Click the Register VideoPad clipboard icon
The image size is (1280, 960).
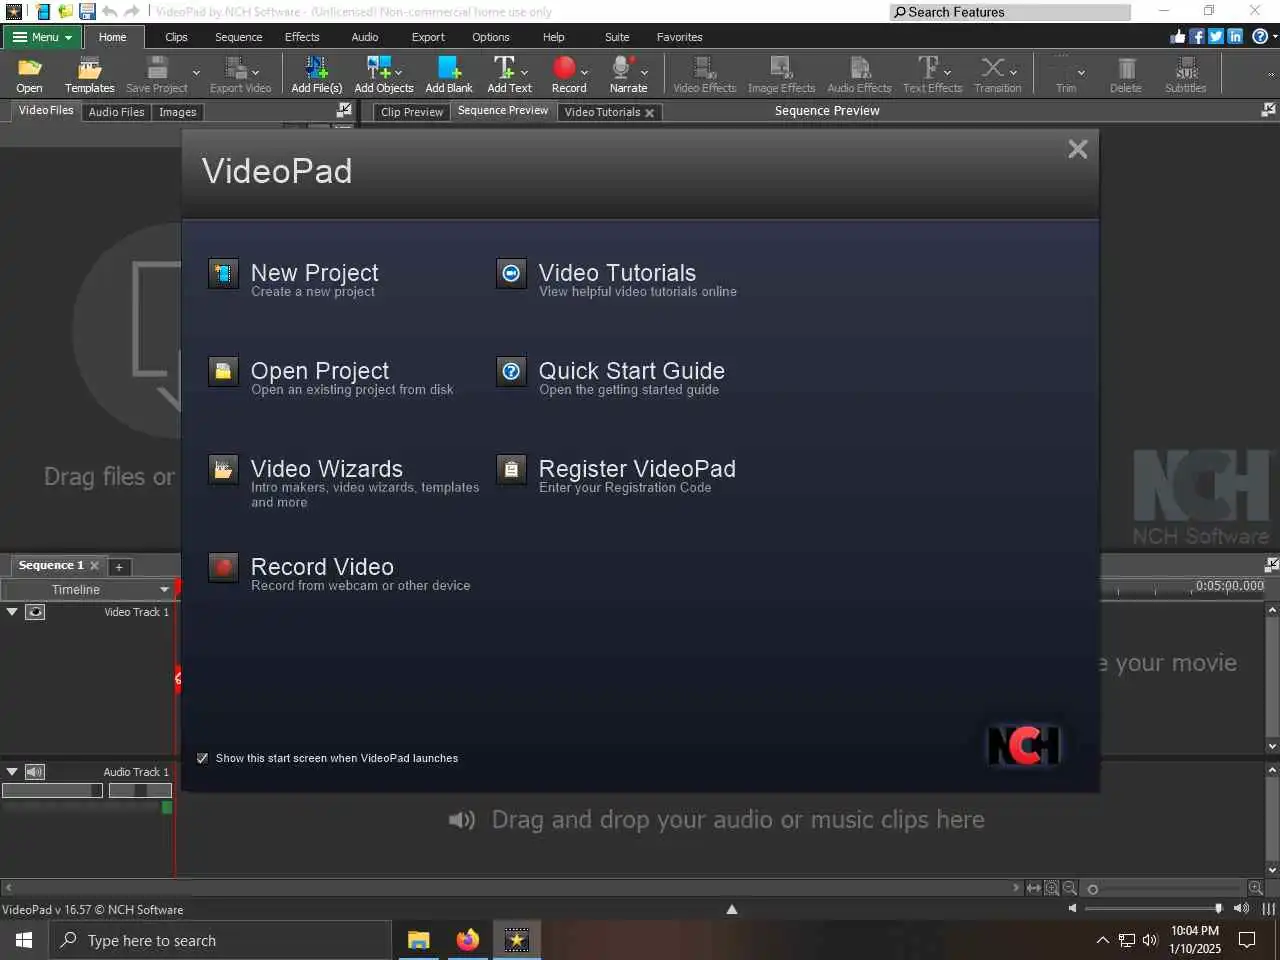[x=511, y=469]
